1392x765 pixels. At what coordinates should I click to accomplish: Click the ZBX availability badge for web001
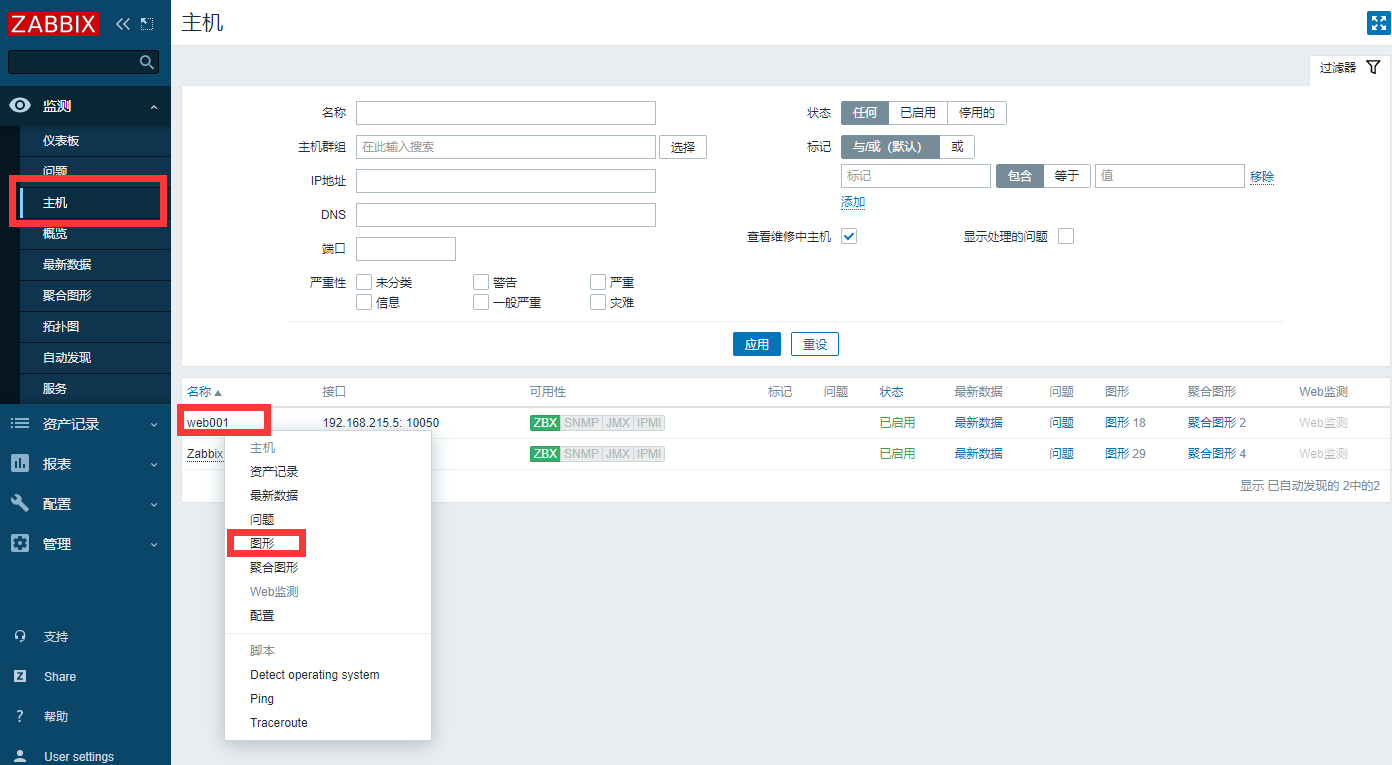[x=545, y=423]
